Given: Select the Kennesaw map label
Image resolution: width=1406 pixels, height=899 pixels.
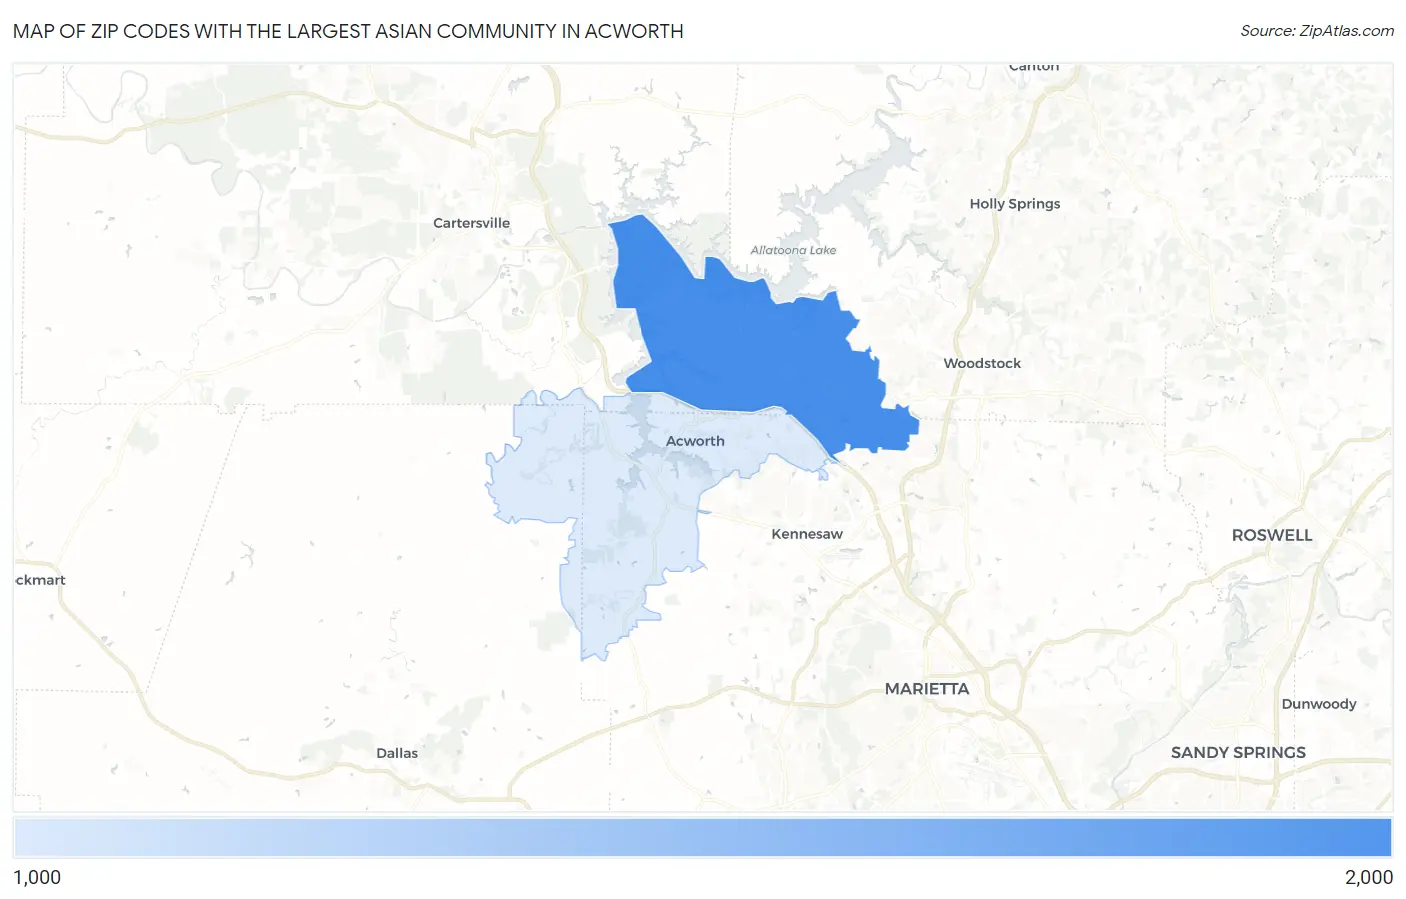Looking at the screenshot, I should pyautogui.click(x=807, y=534).
